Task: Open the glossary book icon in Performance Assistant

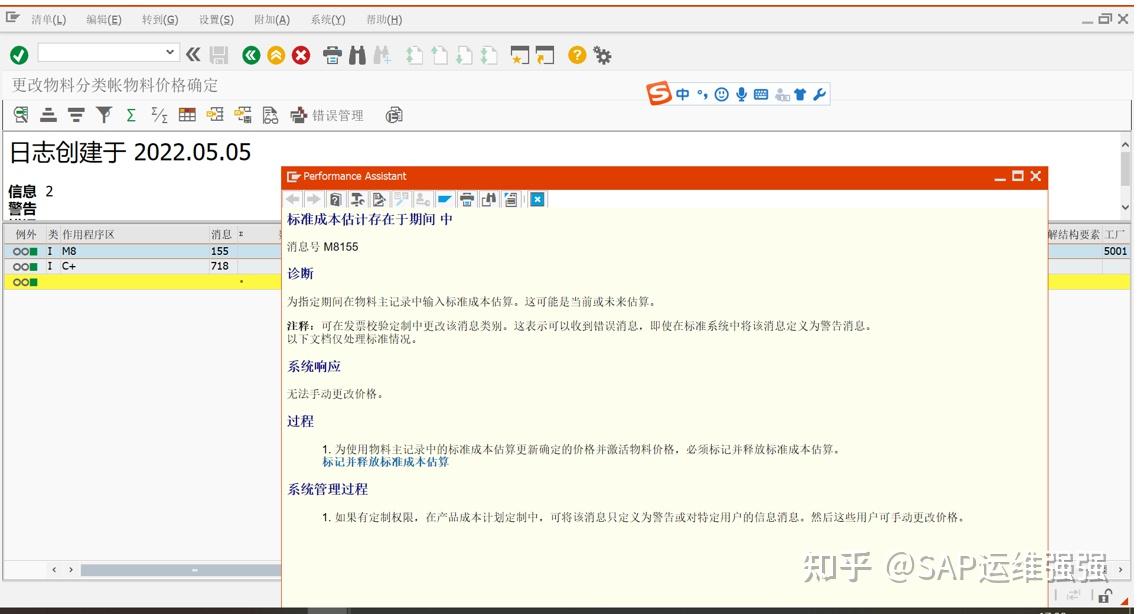Action: coord(334,199)
